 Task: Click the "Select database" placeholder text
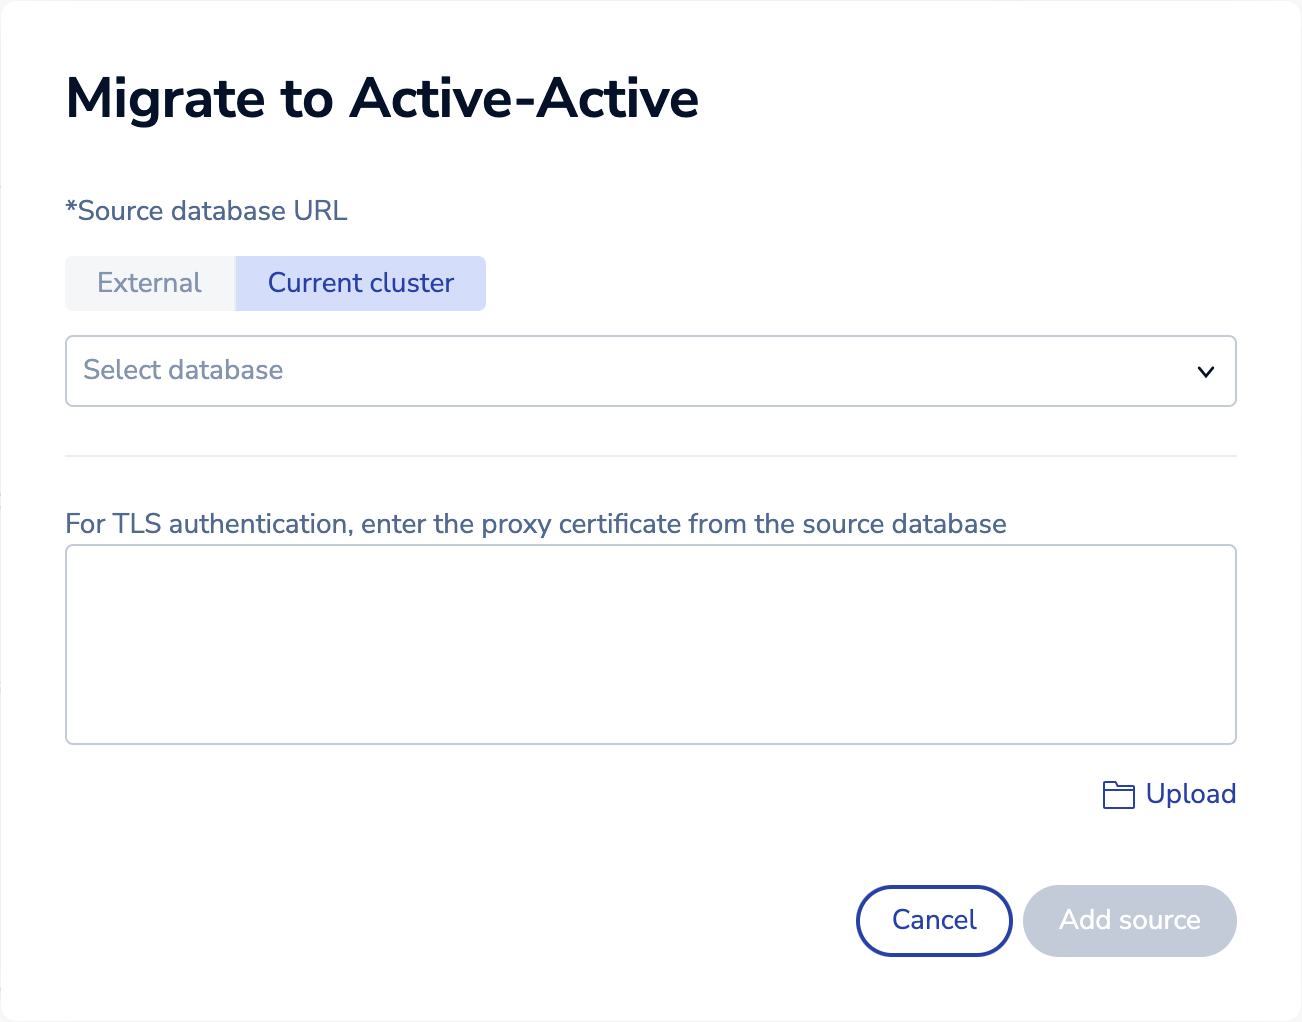click(183, 370)
